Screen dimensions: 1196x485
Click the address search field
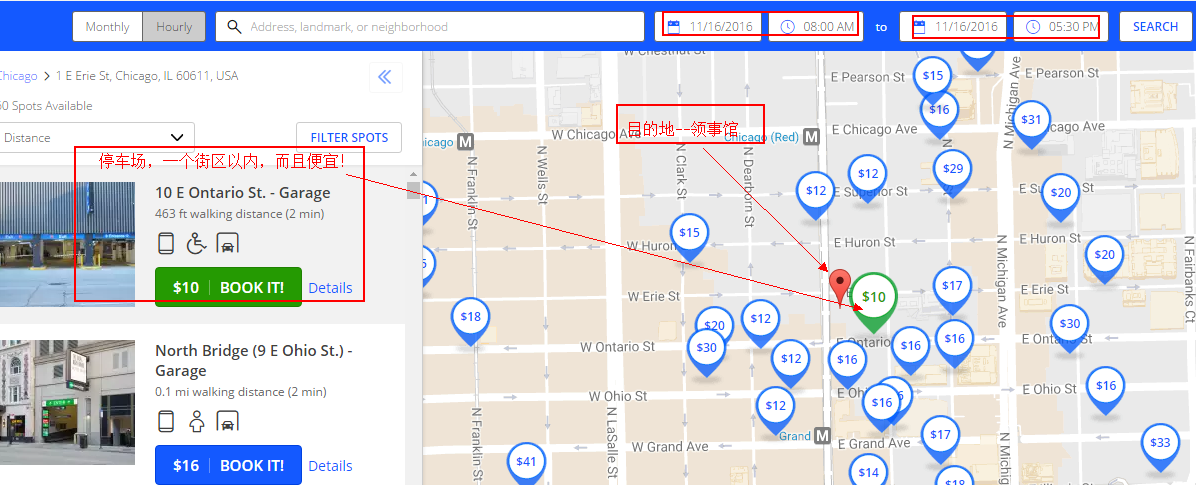coord(430,27)
